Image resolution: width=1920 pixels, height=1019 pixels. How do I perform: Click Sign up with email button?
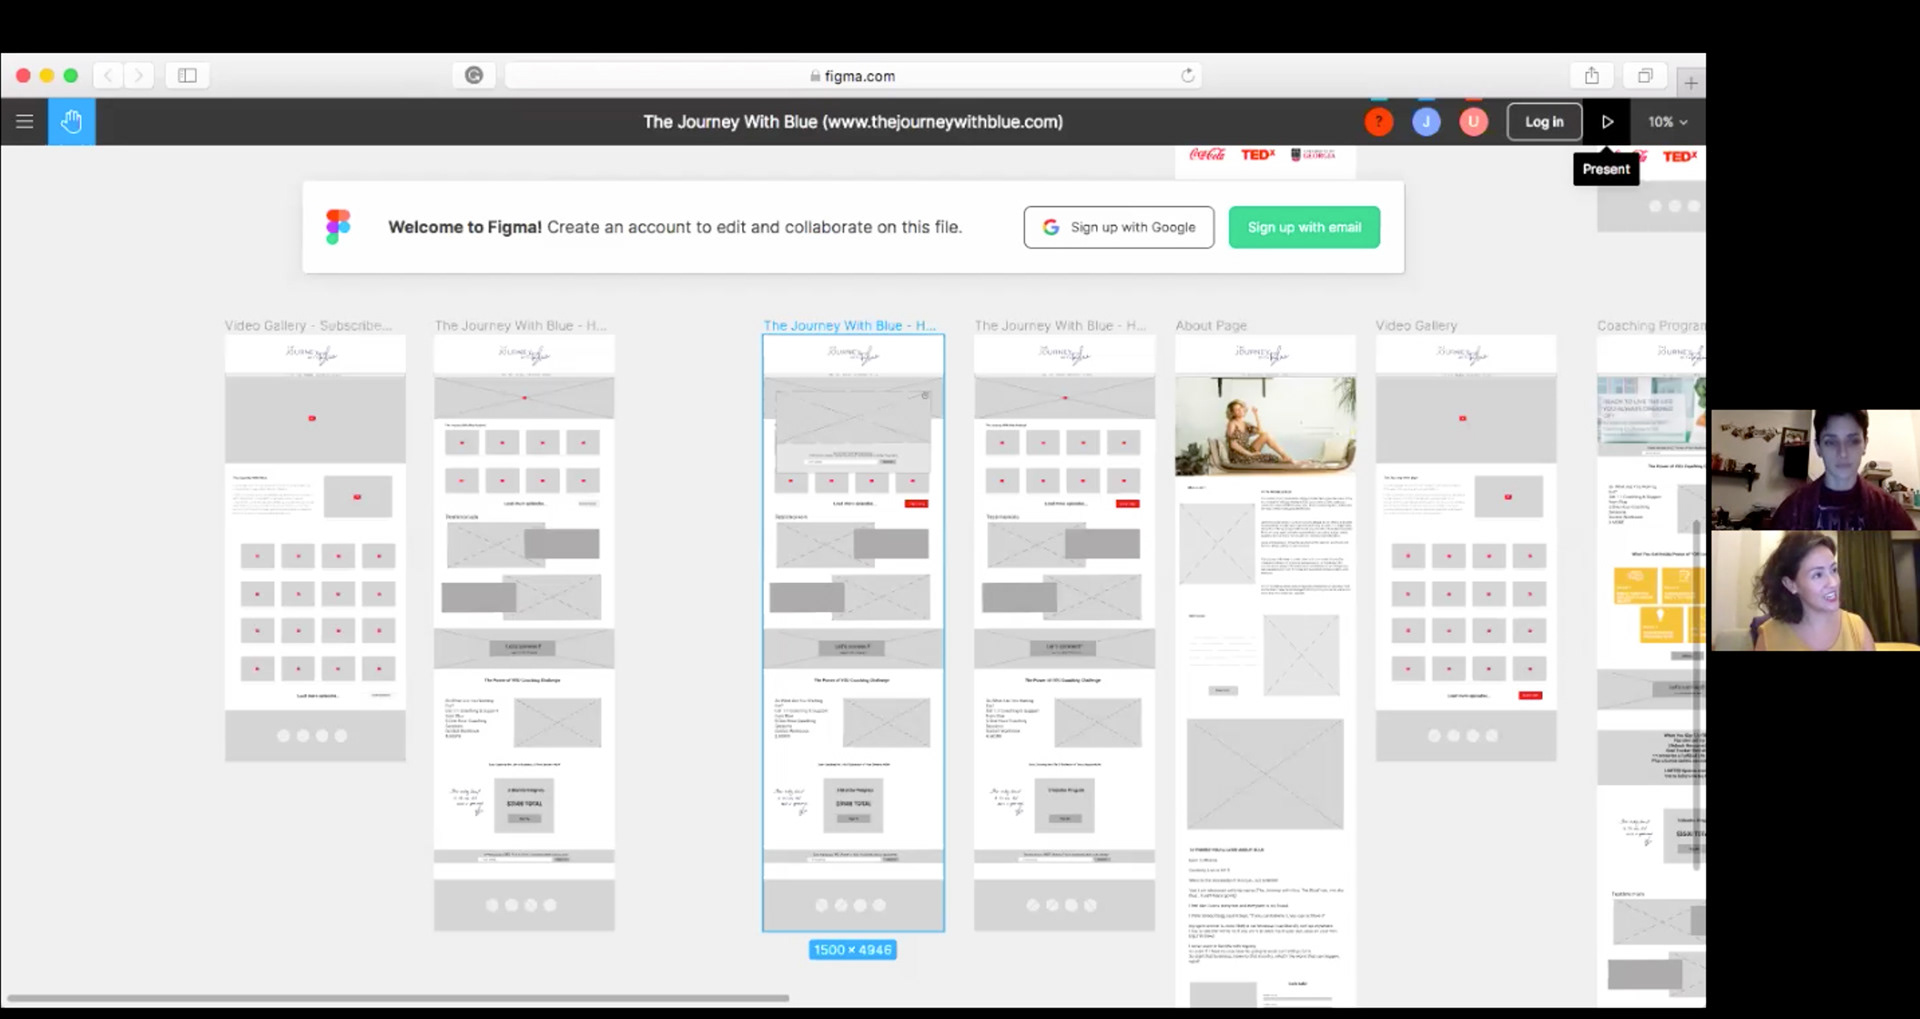[x=1304, y=227]
